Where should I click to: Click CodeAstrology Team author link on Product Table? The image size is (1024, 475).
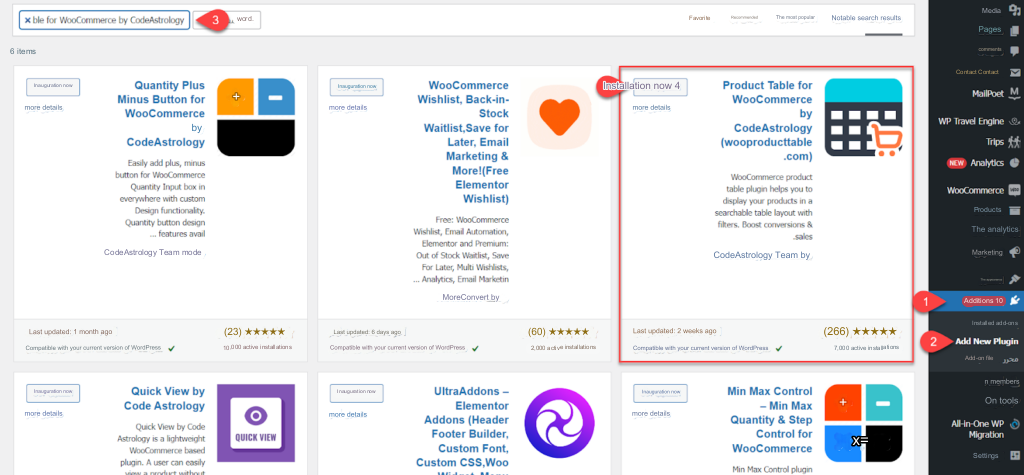762,255
